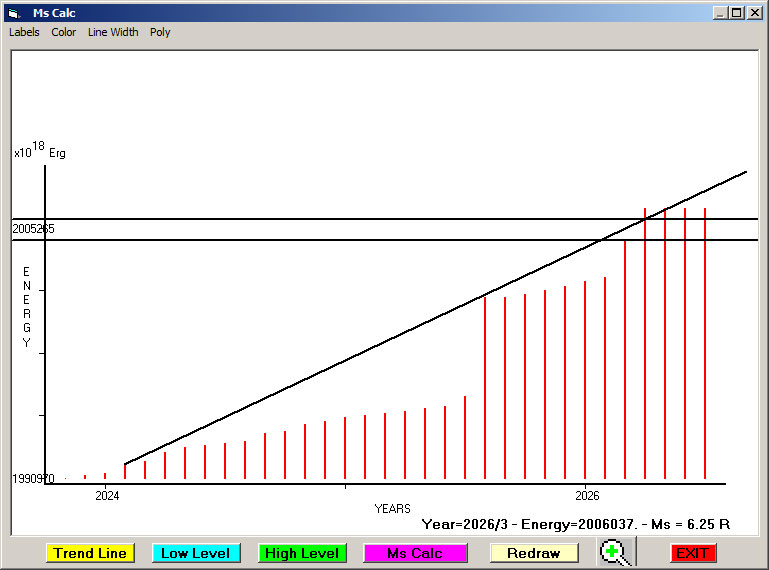Select the 2005265 energy level label

(x=33, y=229)
